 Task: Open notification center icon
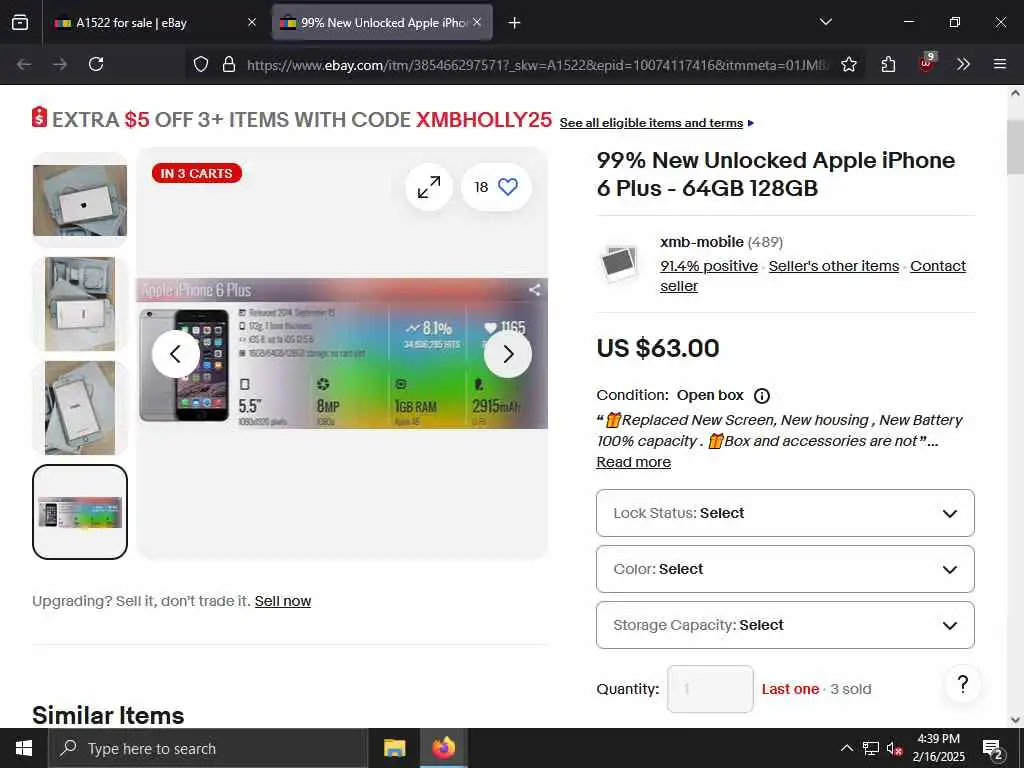coord(992,748)
